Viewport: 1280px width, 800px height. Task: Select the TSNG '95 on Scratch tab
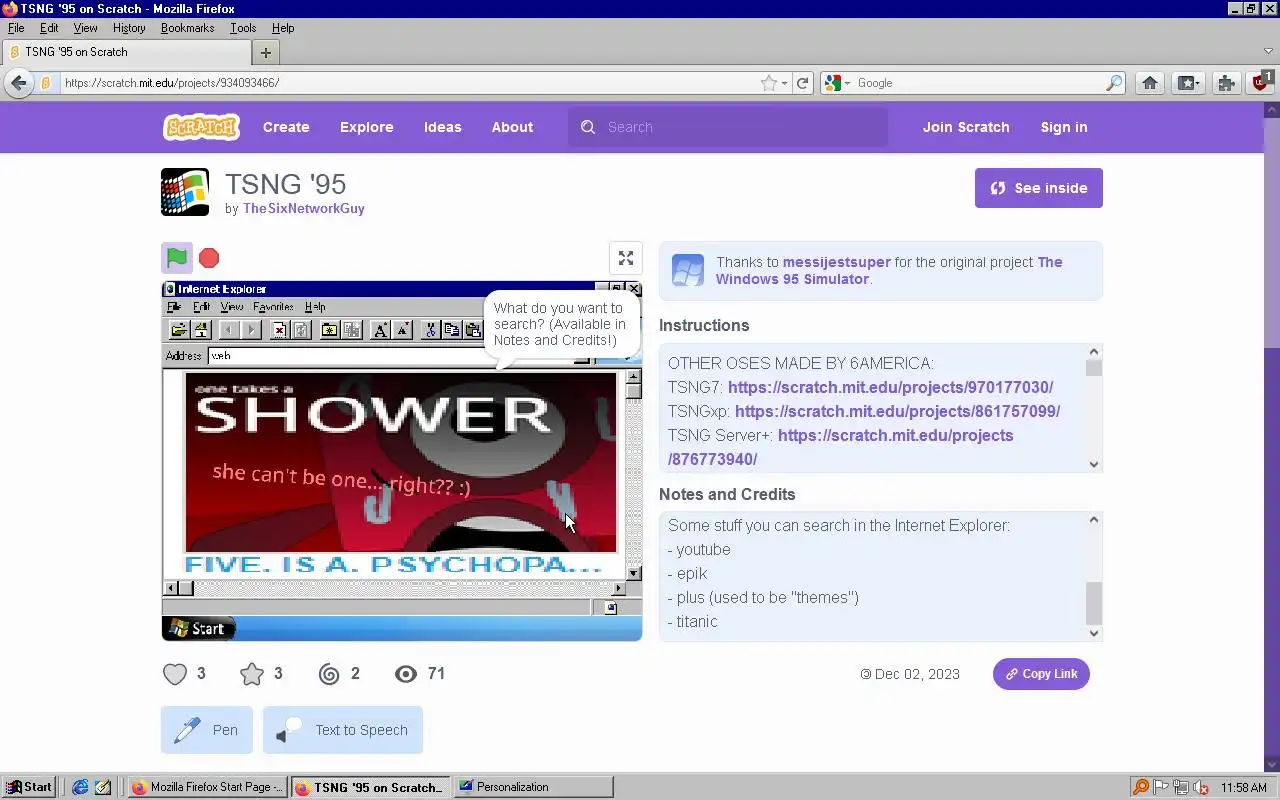(x=127, y=52)
